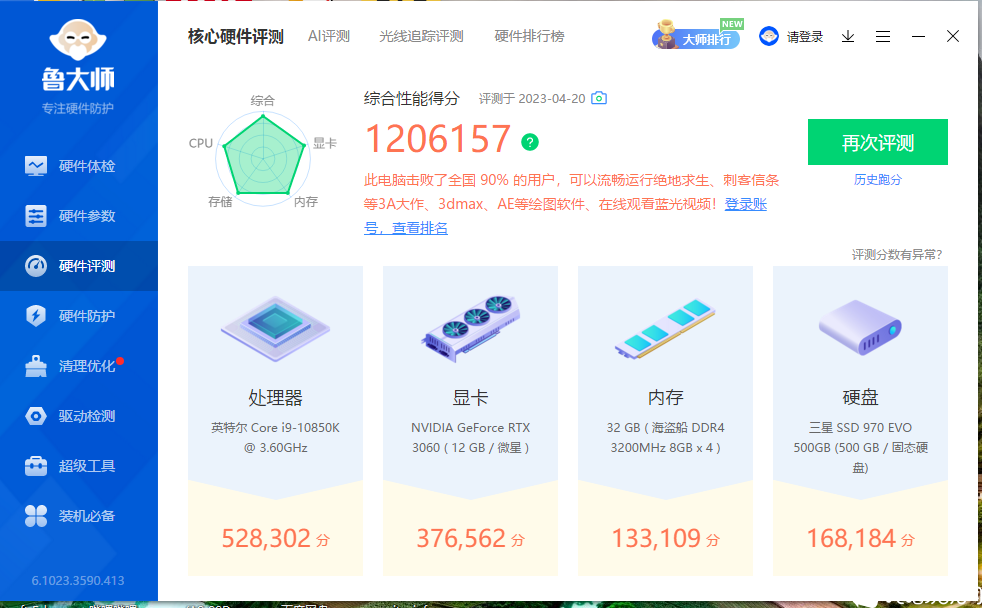
Task: Open the hamburger main menu
Action: pyautogui.click(x=883, y=36)
